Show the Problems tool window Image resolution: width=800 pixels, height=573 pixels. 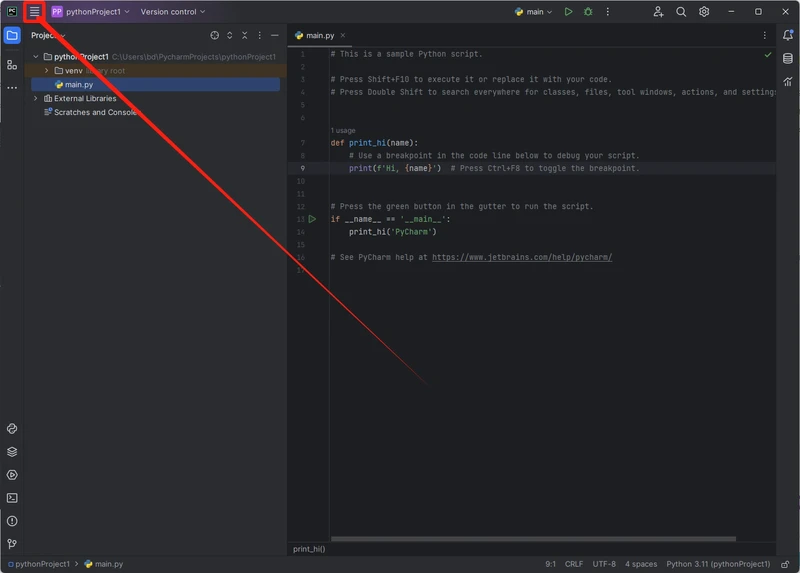click(12, 521)
